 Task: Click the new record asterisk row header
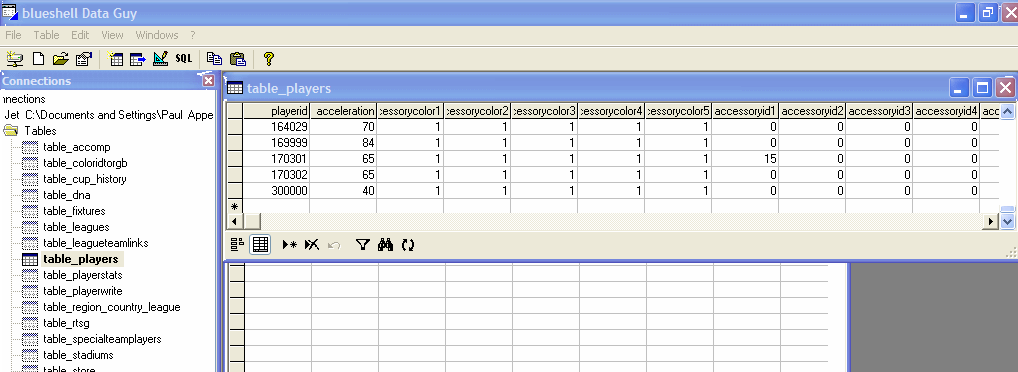(234, 206)
